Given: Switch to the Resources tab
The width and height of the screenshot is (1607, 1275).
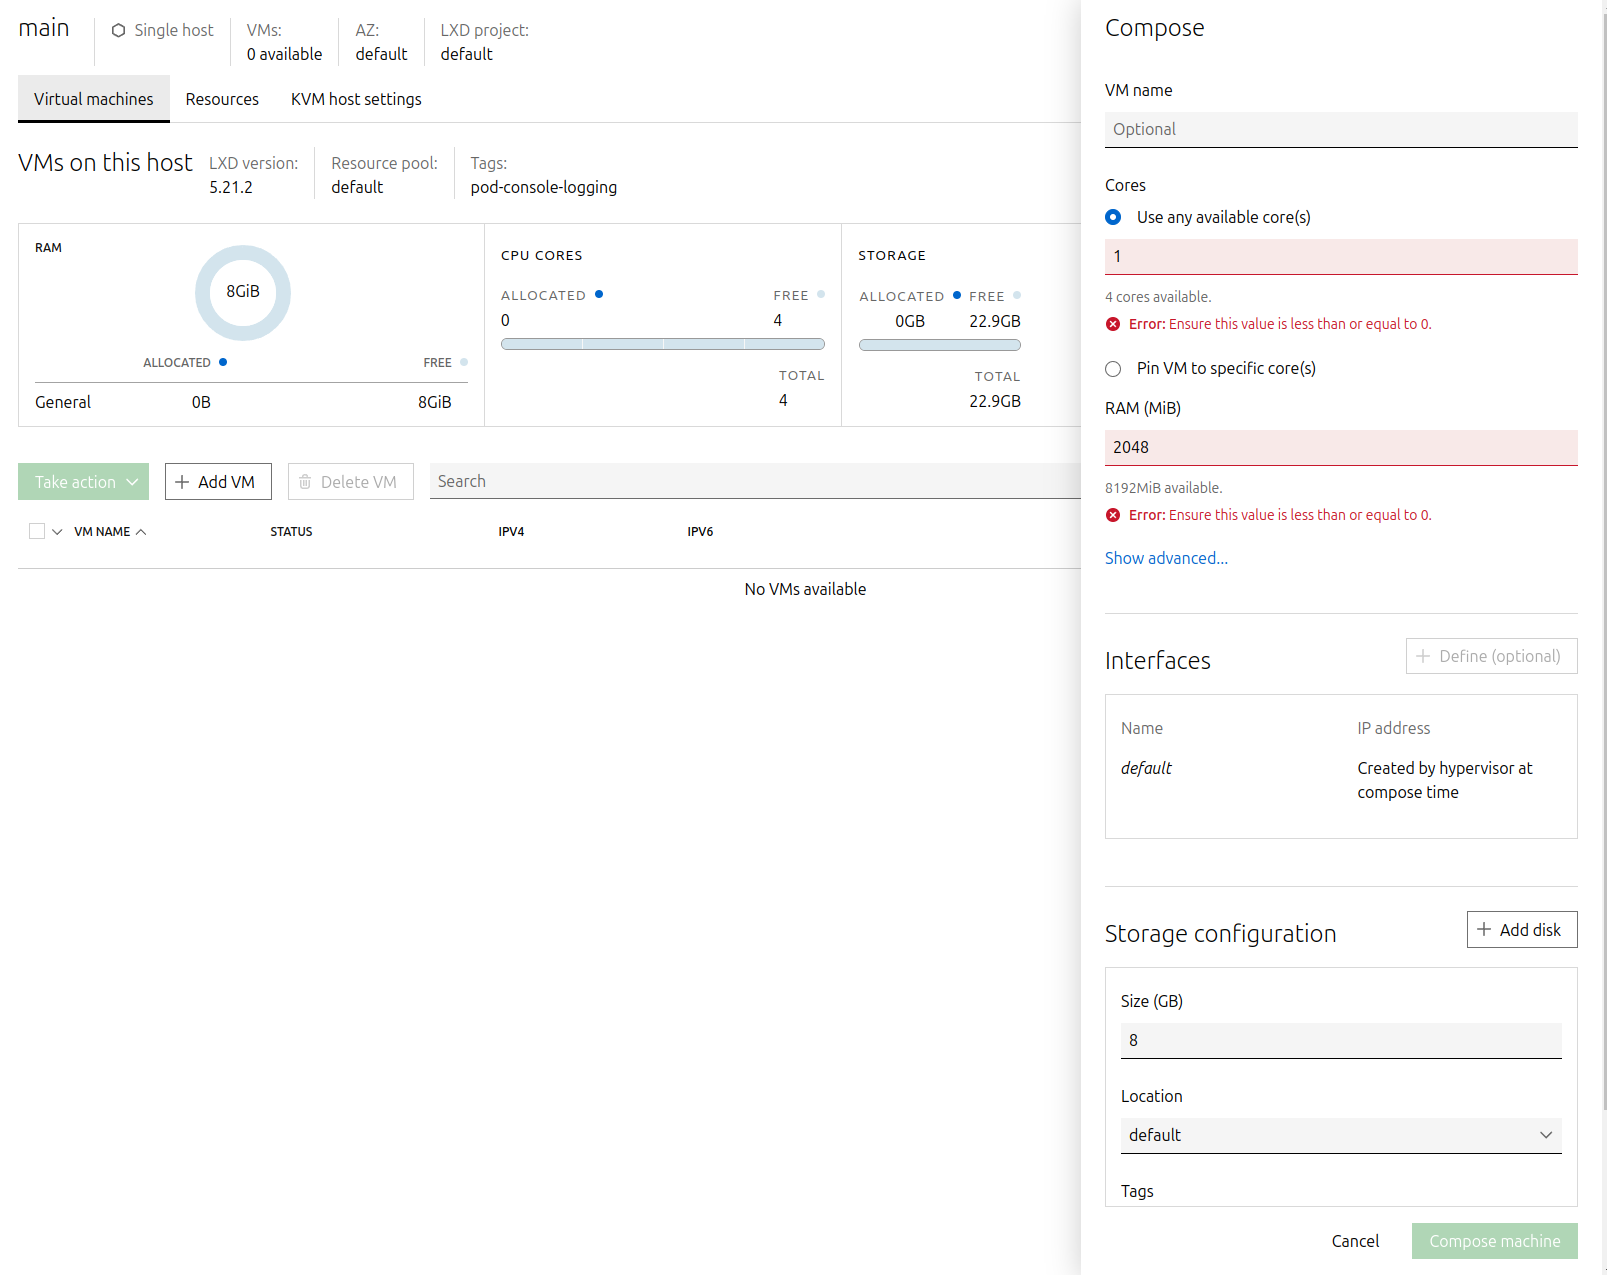Looking at the screenshot, I should (x=222, y=99).
